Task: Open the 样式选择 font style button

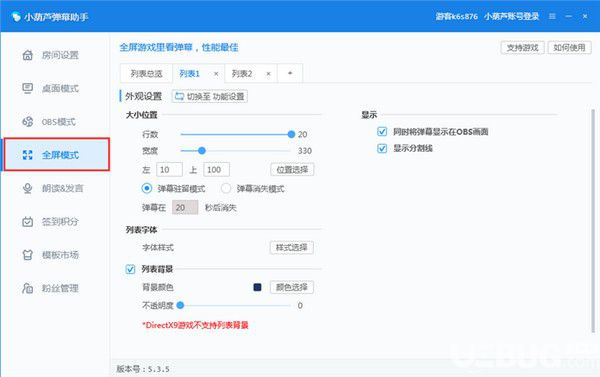Action: (x=292, y=248)
